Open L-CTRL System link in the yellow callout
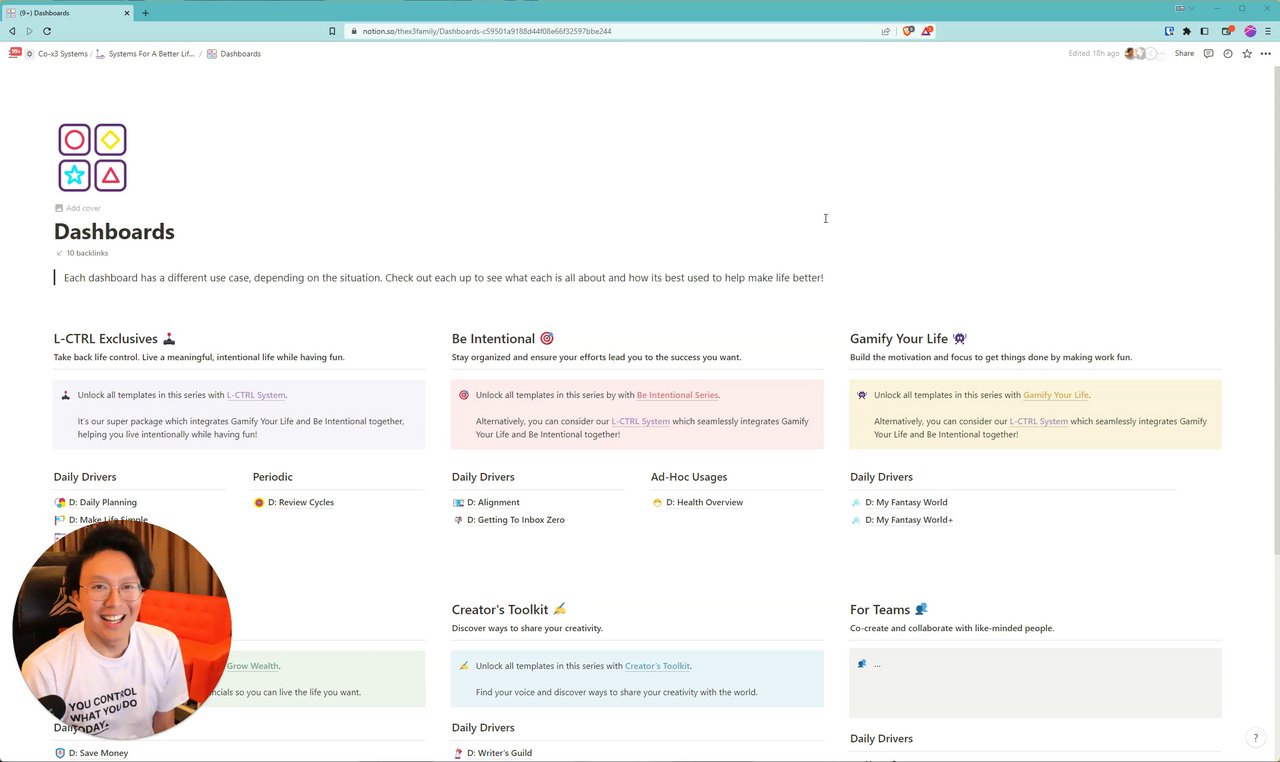This screenshot has width=1280, height=762. pyautogui.click(x=1038, y=421)
